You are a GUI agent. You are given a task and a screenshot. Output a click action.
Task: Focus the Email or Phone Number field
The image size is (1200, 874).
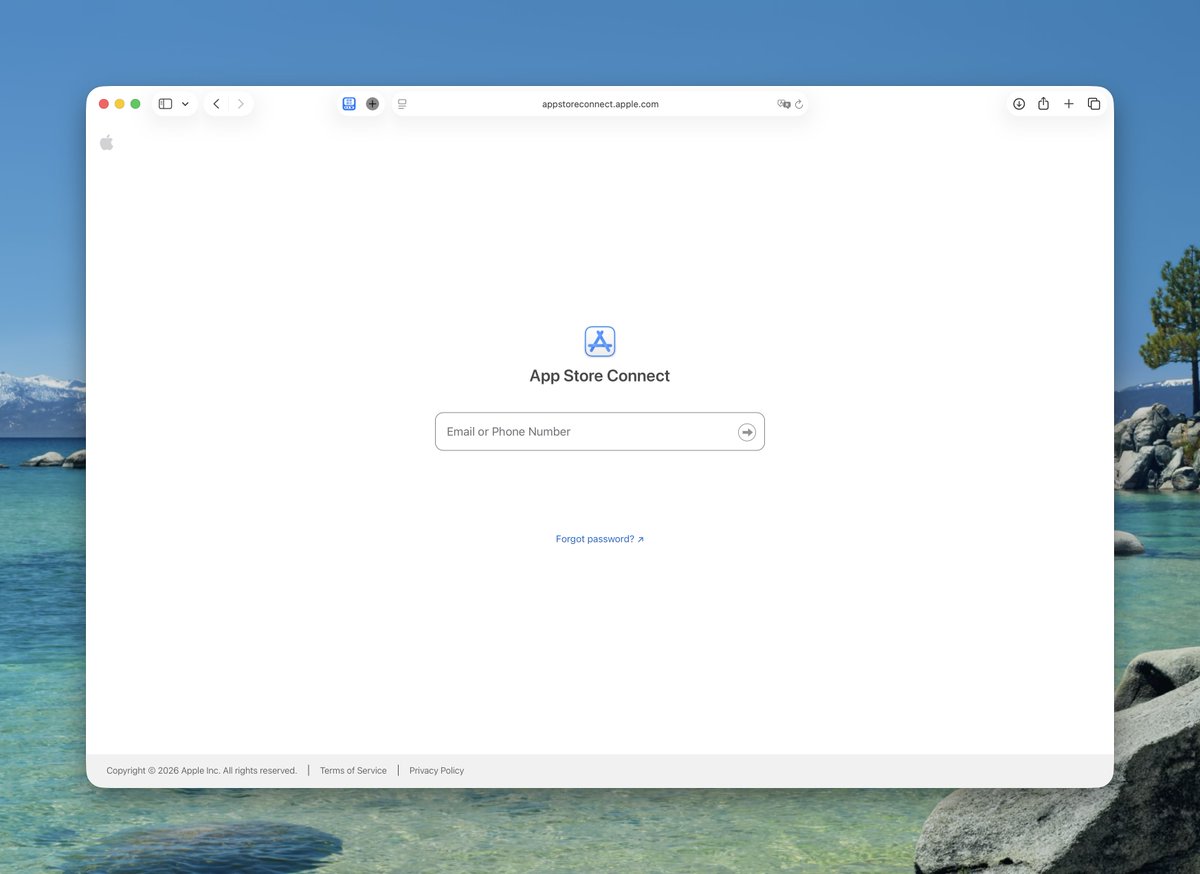click(600, 432)
